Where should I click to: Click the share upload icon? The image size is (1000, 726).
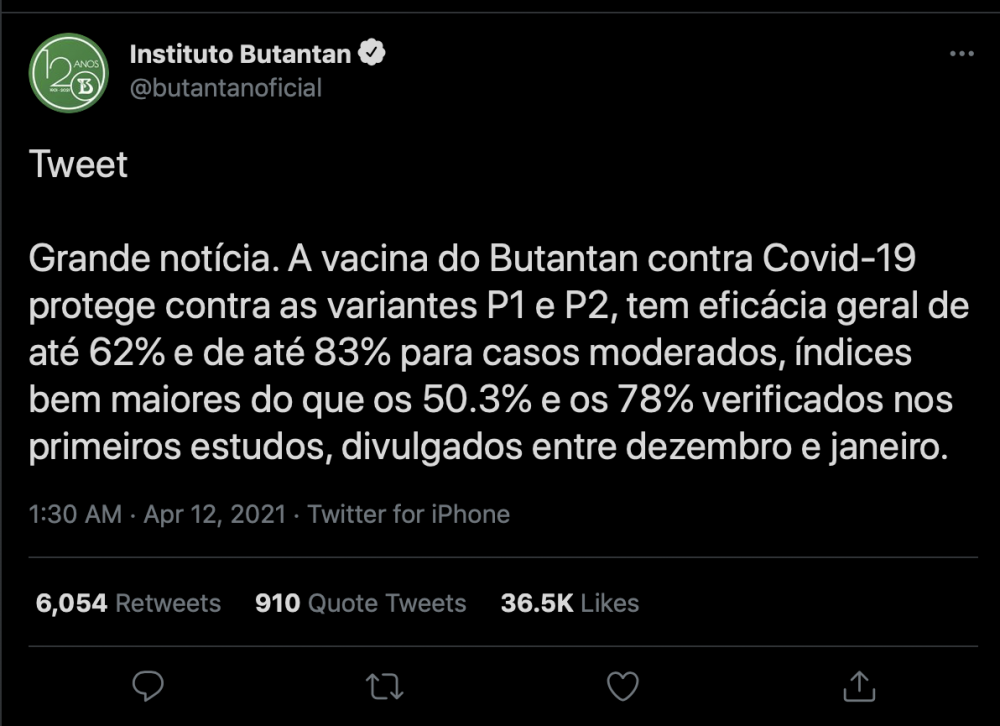[x=859, y=686]
